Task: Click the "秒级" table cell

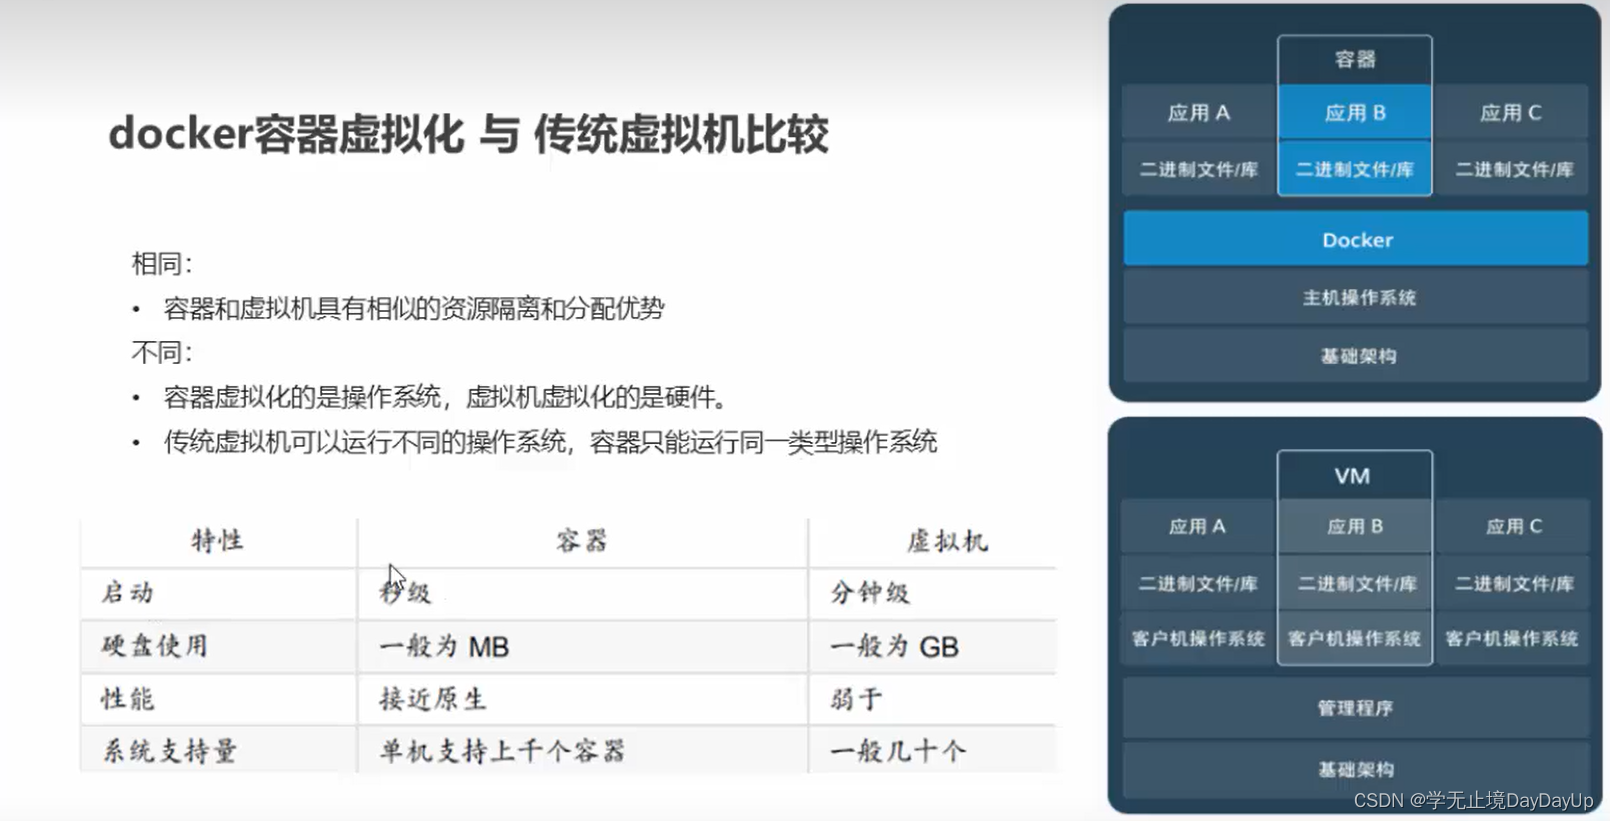Action: [405, 593]
